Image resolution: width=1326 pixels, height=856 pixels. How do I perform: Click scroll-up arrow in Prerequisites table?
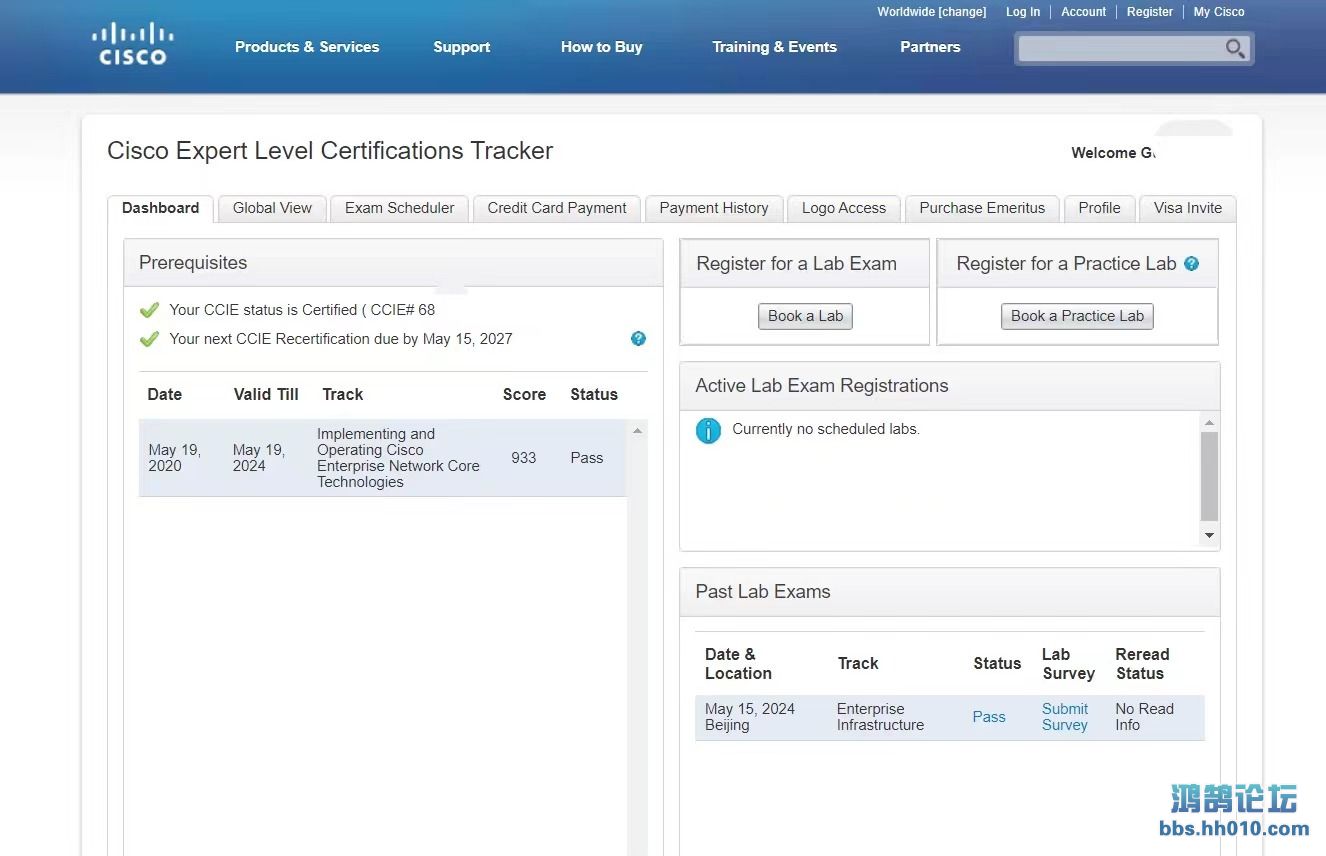[x=637, y=430]
